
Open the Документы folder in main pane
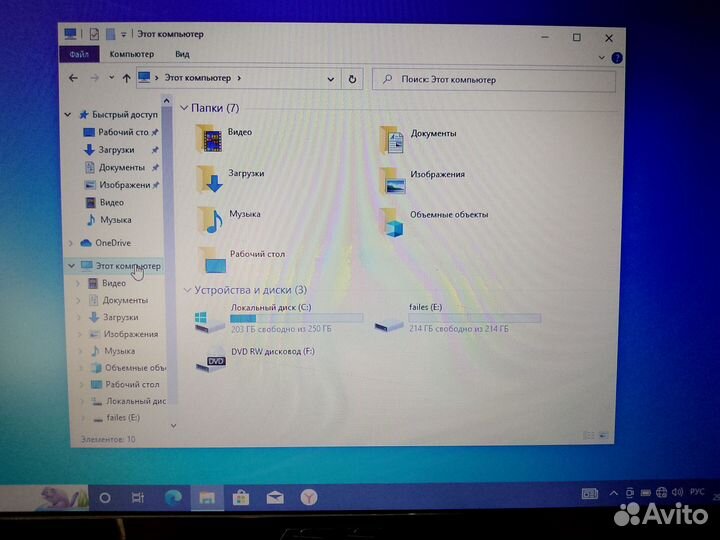(x=418, y=139)
